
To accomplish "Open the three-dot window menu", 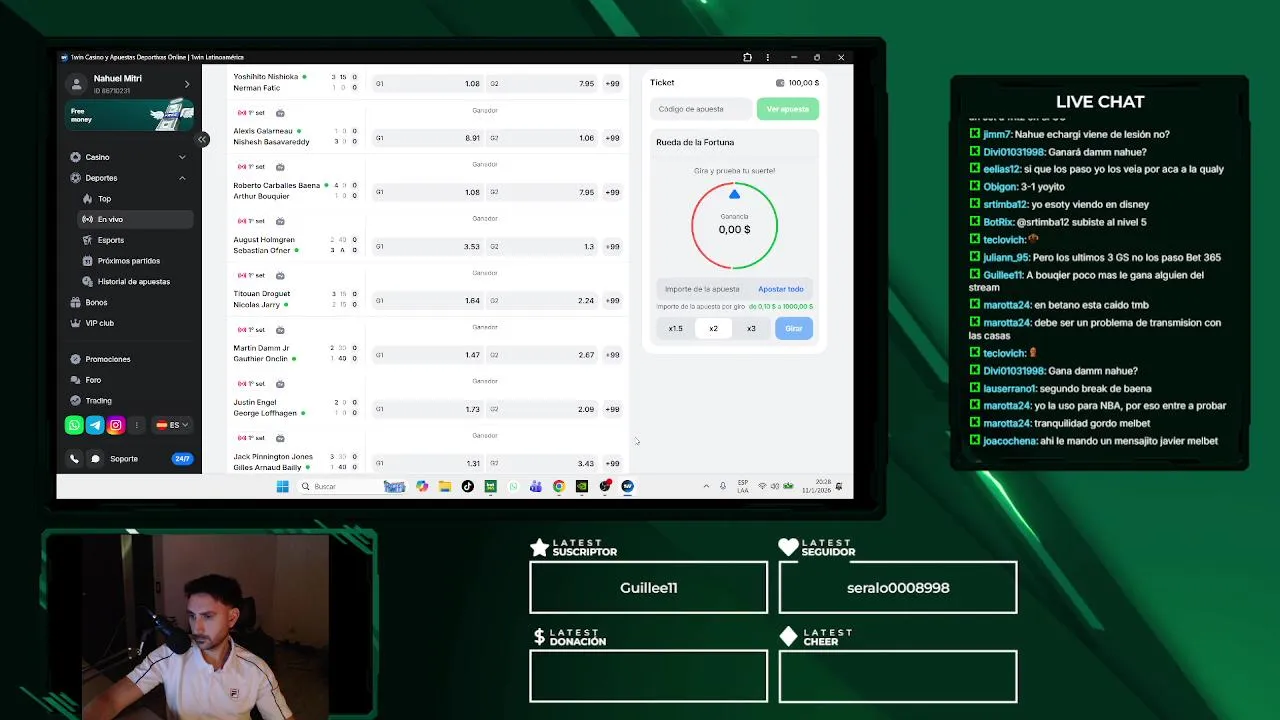I will (768, 57).
